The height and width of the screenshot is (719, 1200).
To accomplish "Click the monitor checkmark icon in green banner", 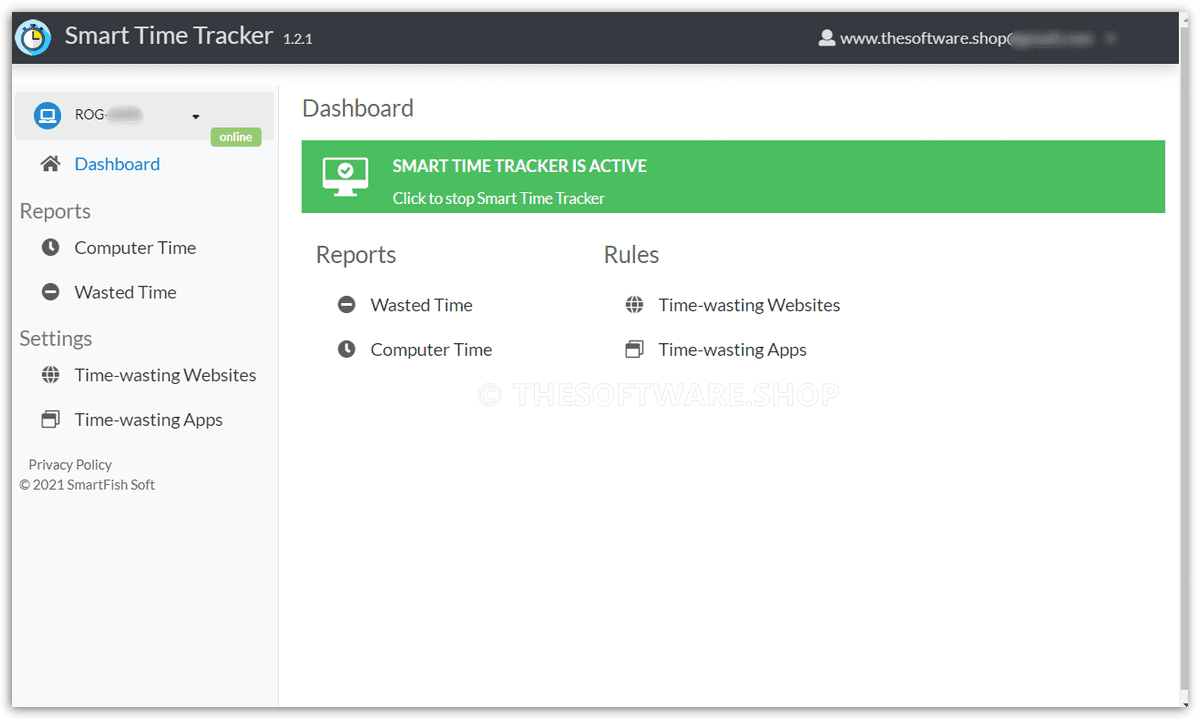I will (x=345, y=176).
